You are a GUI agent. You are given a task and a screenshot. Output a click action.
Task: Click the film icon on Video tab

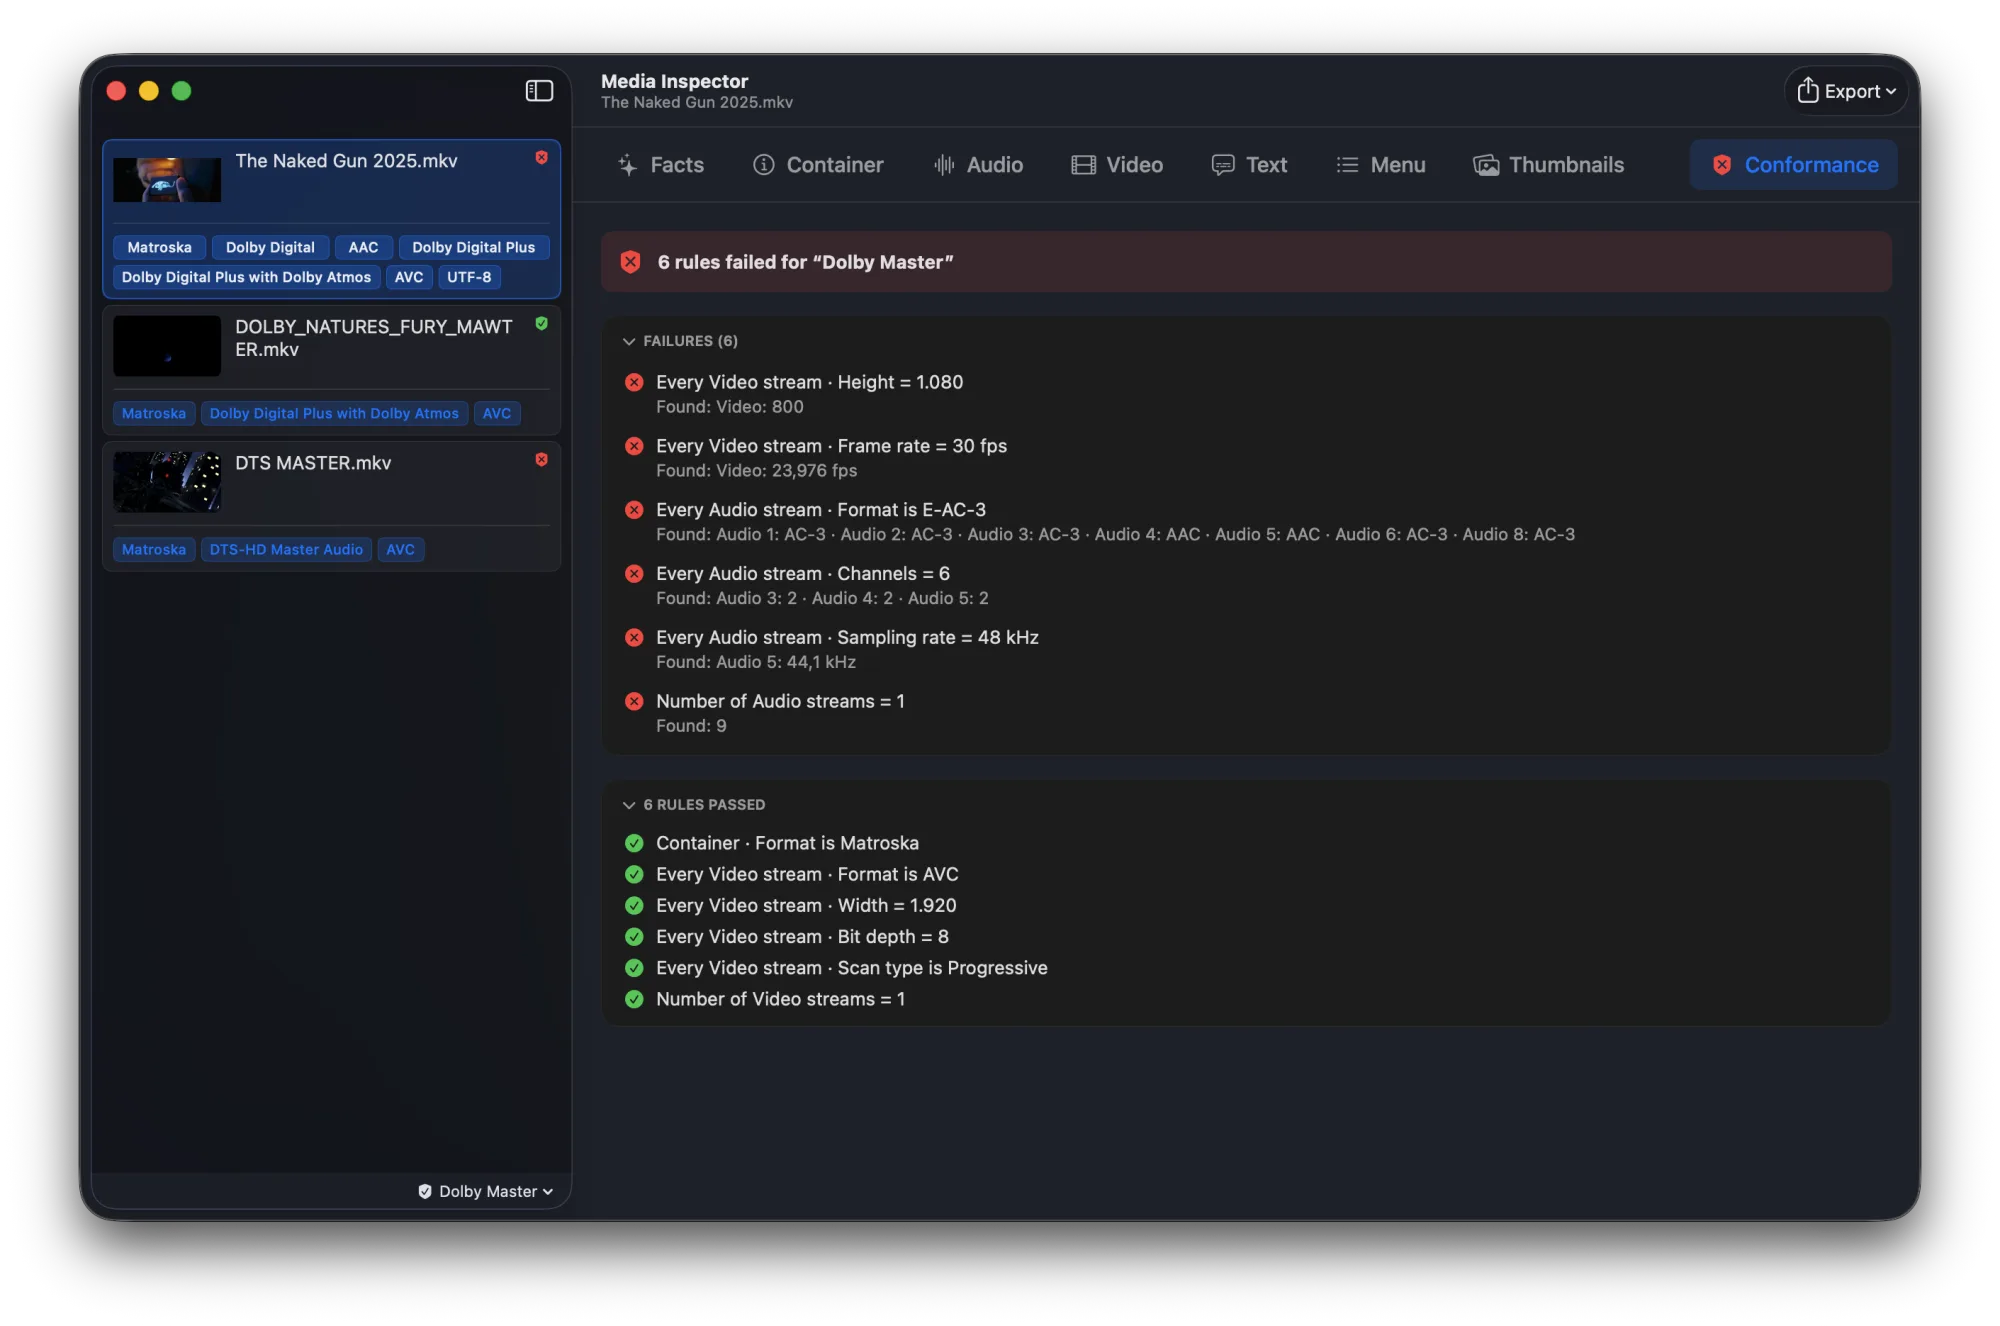click(1083, 165)
